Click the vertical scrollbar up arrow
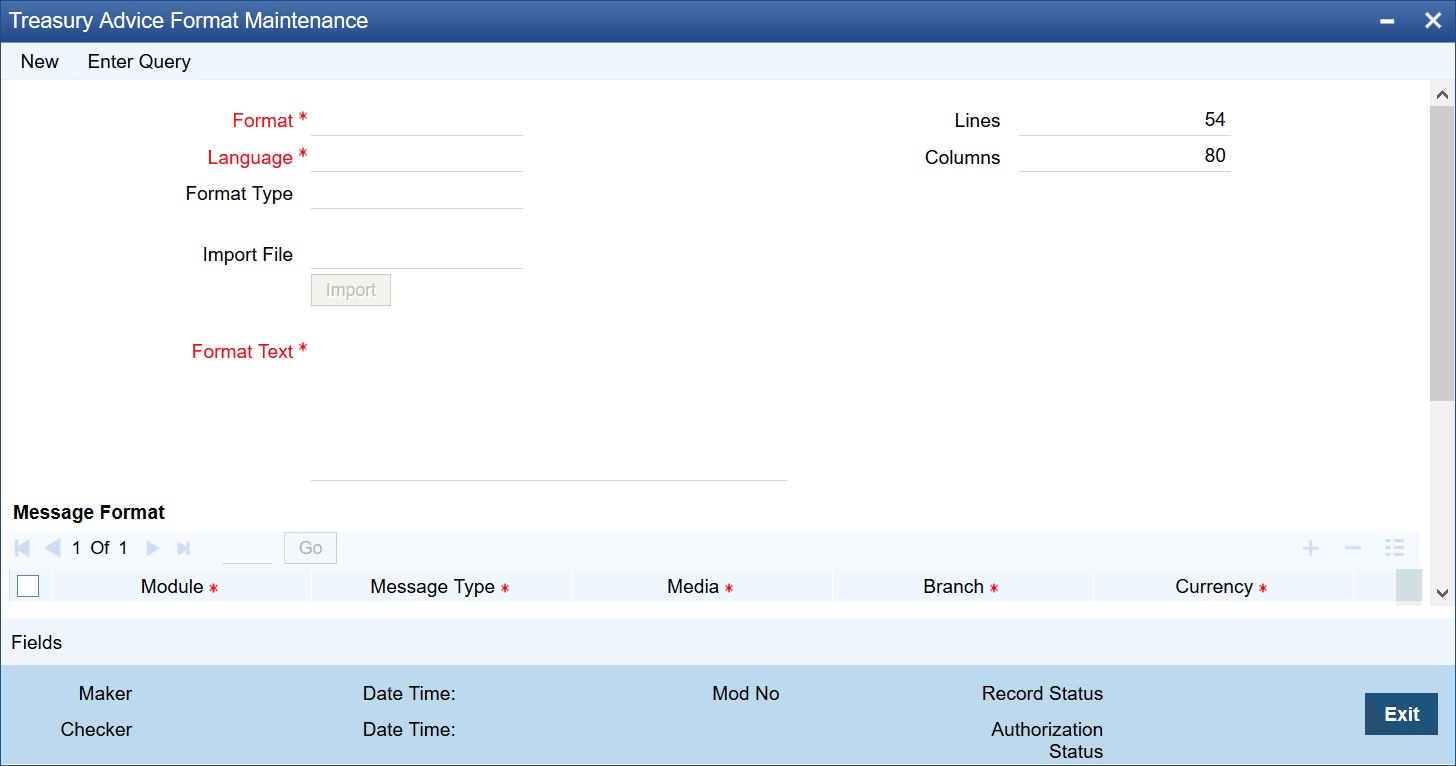1456x766 pixels. tap(1442, 94)
